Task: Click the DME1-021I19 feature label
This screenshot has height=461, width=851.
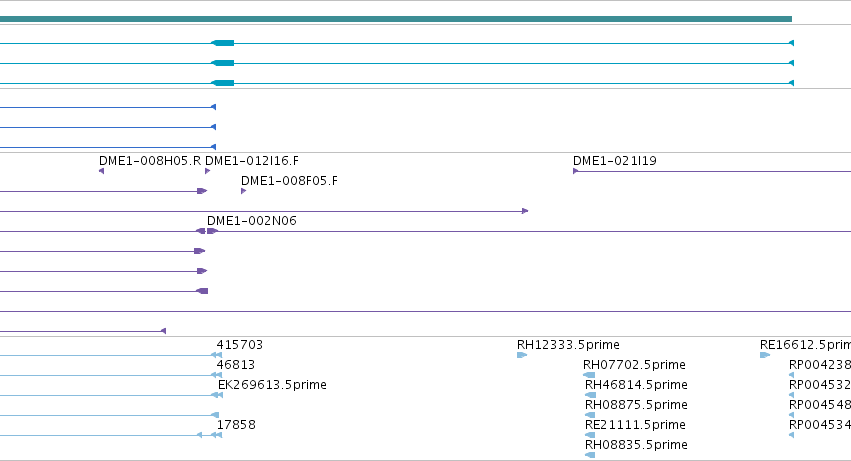Action: click(x=615, y=161)
